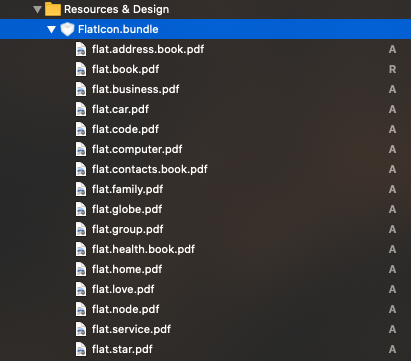Click the FlatIcon.bundle shield icon
Screen dimensions: 411x361
coord(67,29)
